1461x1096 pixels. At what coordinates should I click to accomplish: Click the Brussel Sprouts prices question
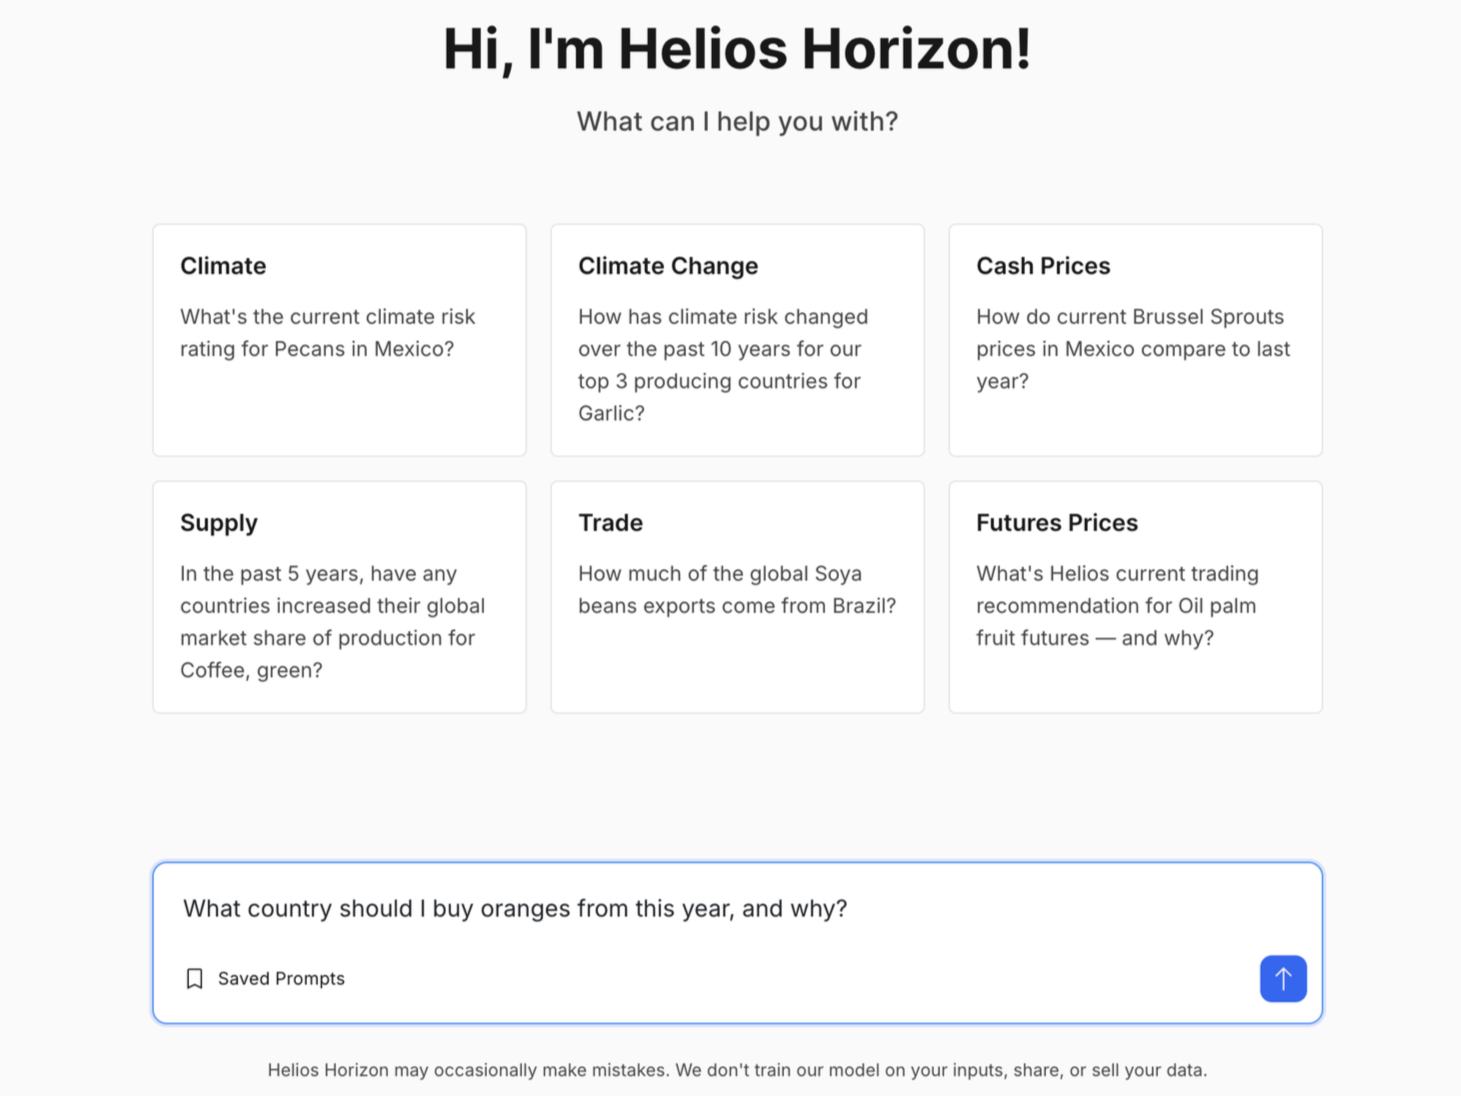pyautogui.click(x=1133, y=349)
